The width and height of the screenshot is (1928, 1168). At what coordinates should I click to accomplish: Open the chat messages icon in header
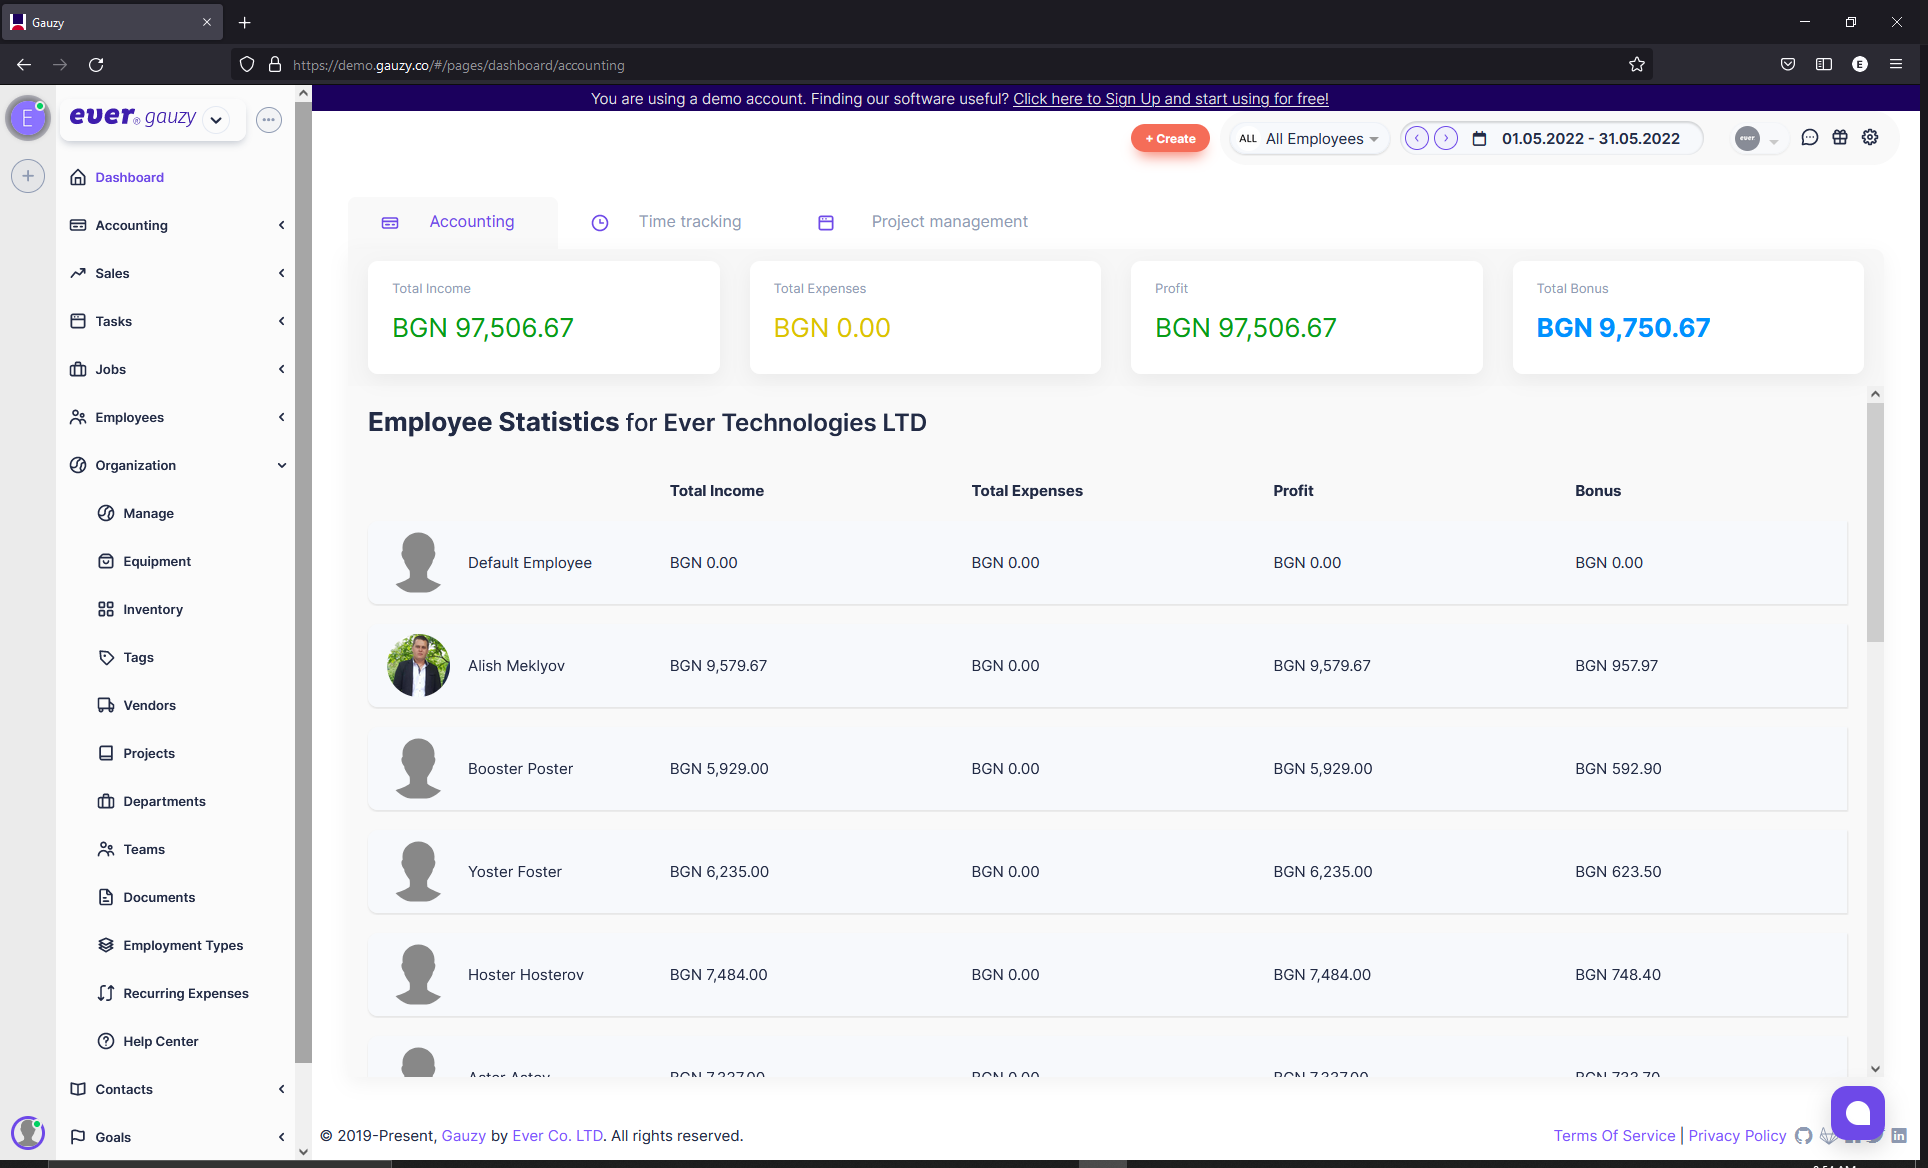point(1809,138)
